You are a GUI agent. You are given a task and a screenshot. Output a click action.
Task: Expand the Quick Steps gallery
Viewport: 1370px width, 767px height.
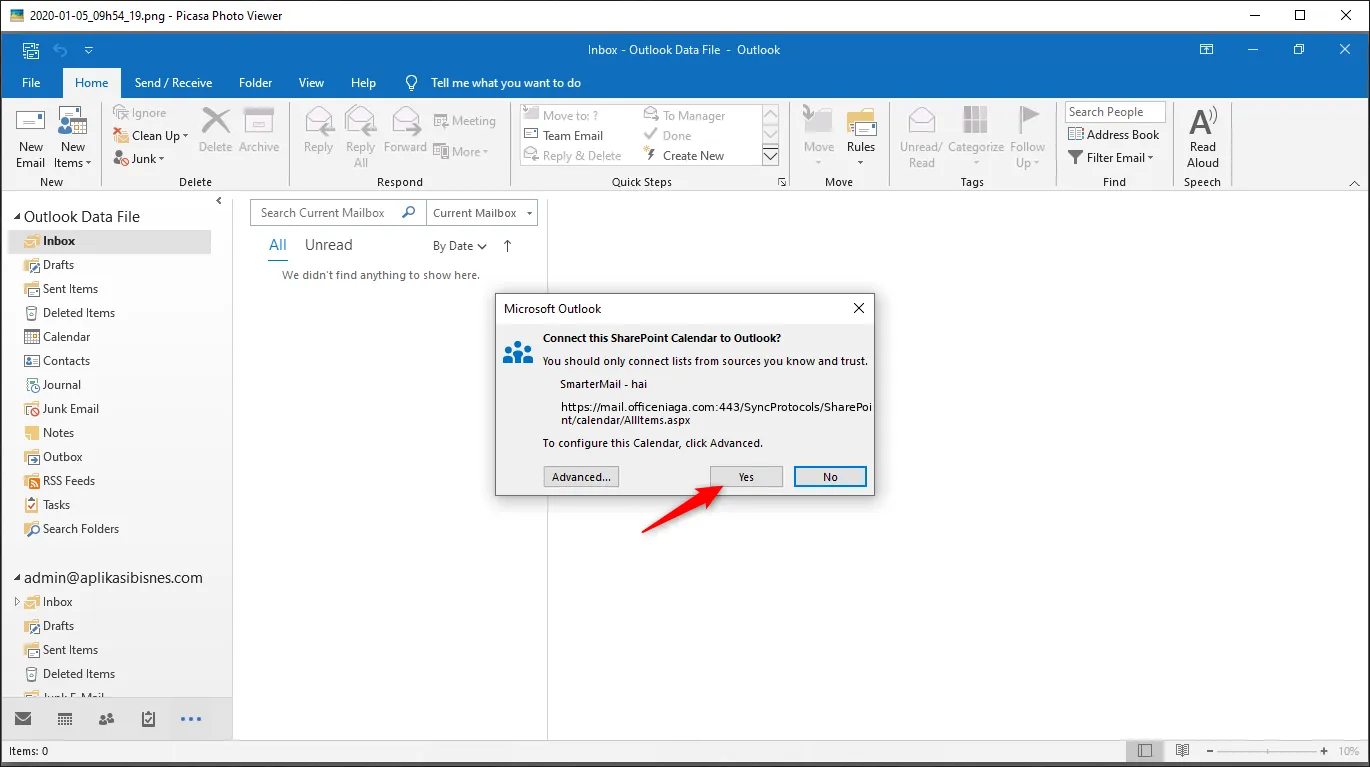[x=770, y=156]
